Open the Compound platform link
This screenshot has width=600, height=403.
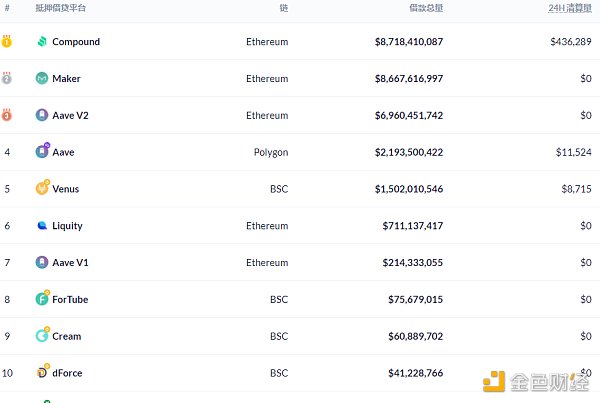coord(76,42)
